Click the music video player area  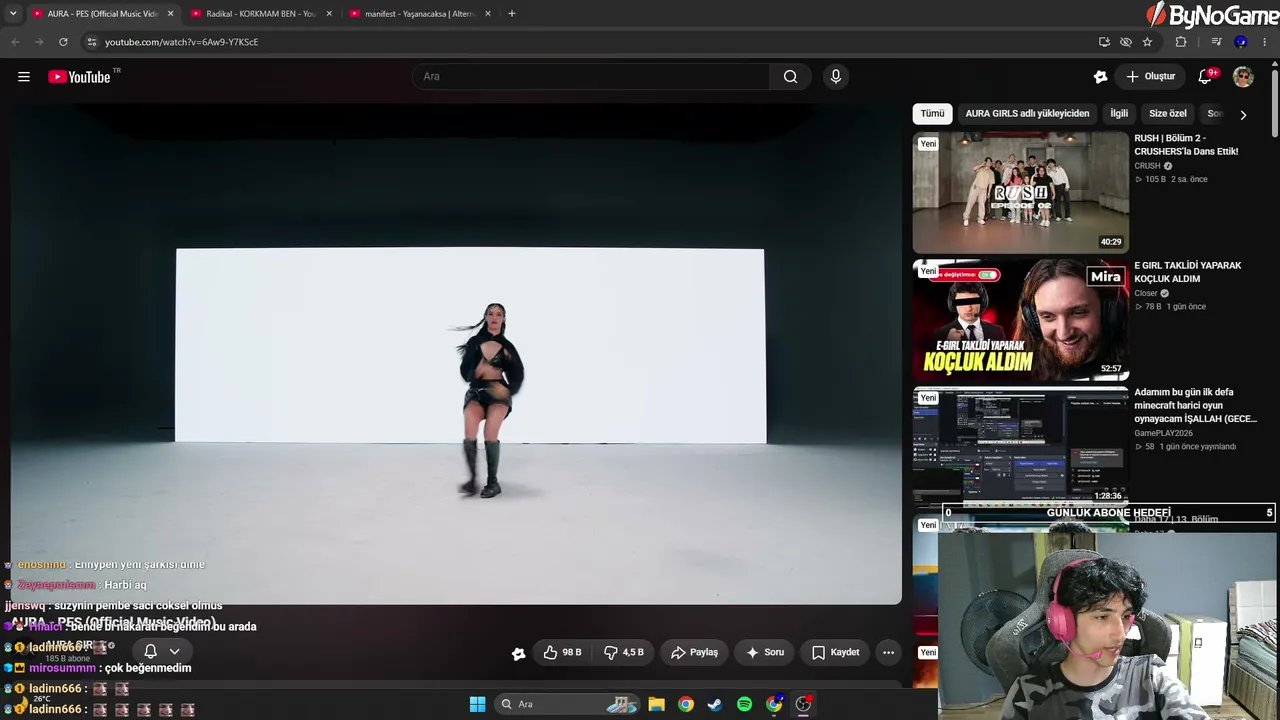point(456,354)
